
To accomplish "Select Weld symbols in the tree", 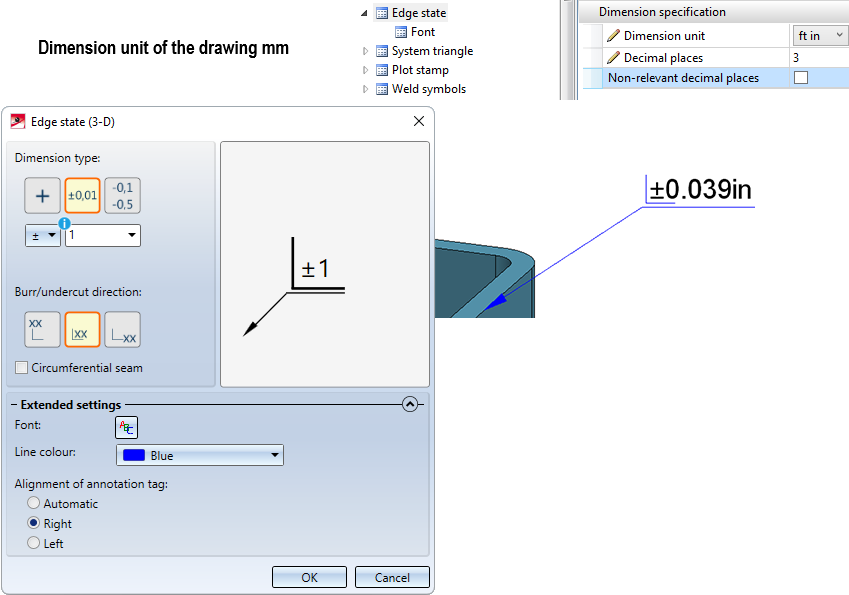I will [x=429, y=89].
